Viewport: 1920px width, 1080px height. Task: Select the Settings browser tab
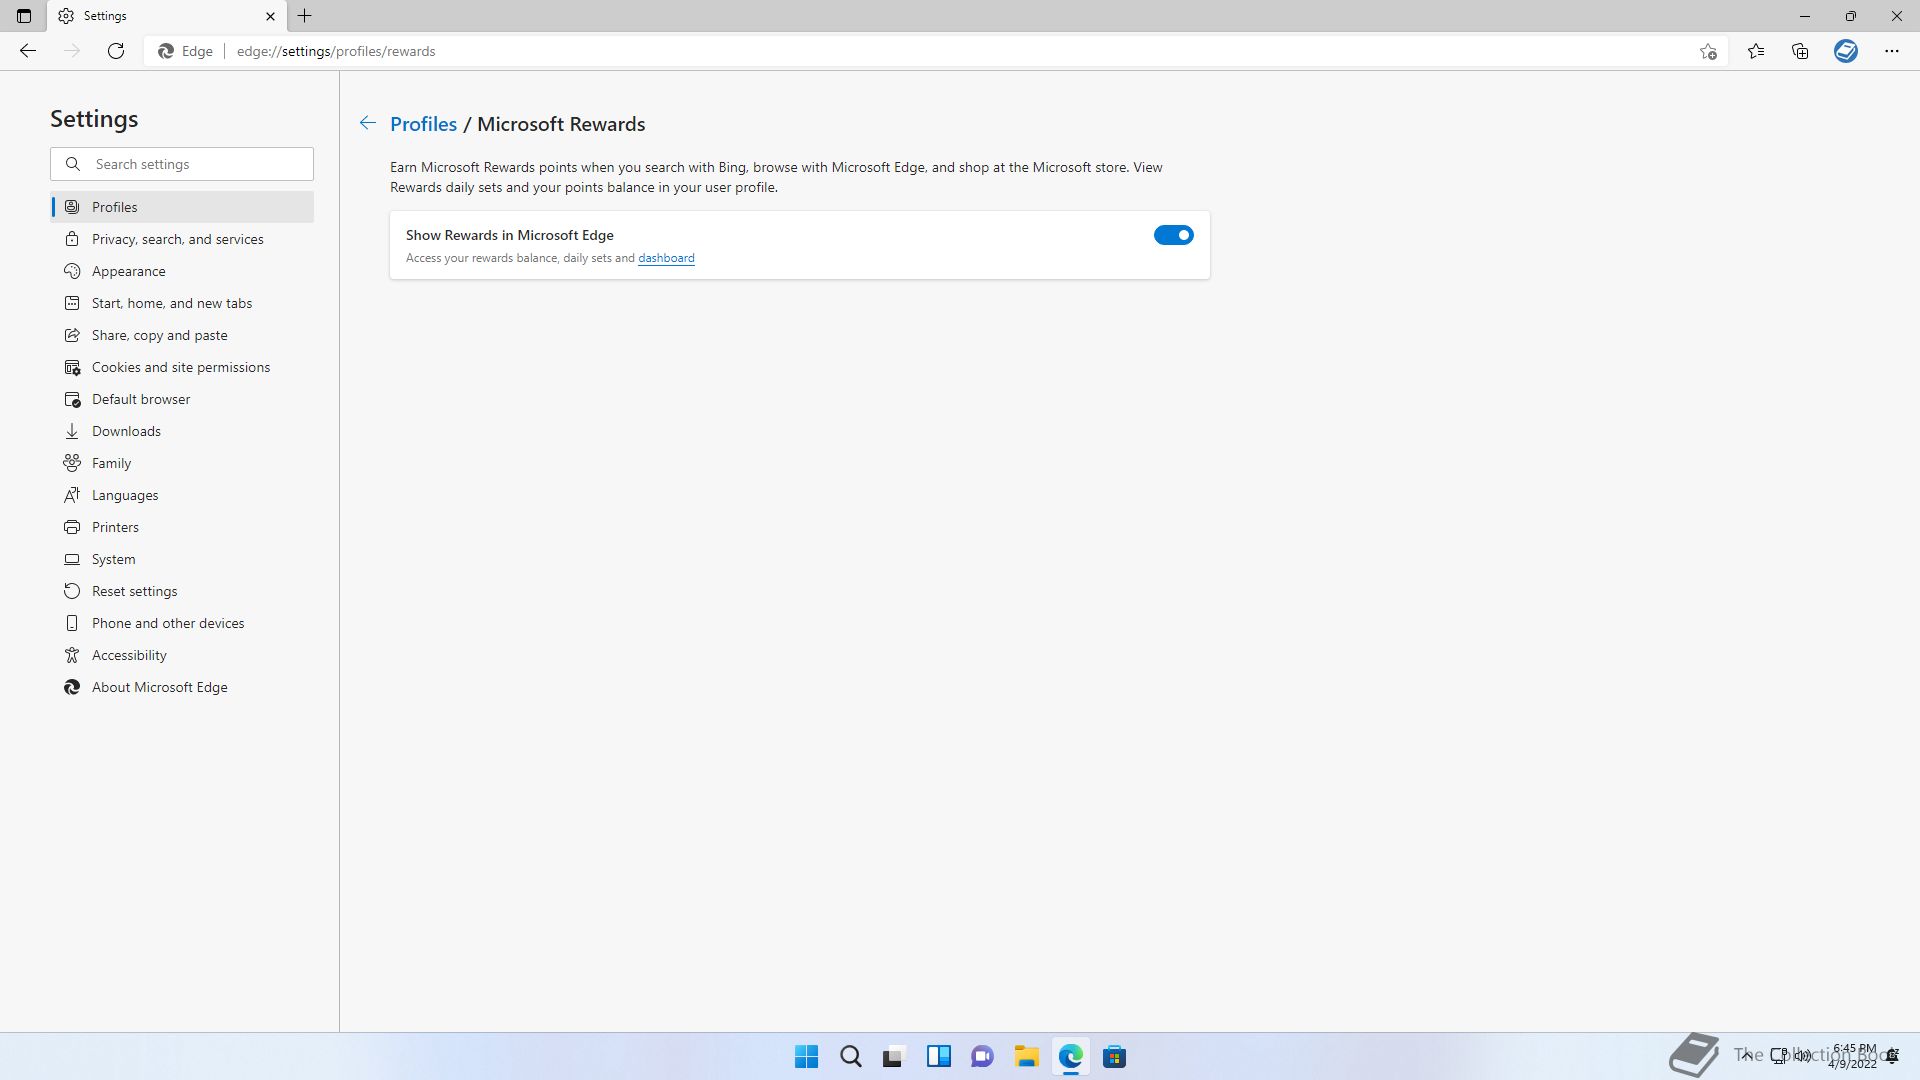coord(167,16)
